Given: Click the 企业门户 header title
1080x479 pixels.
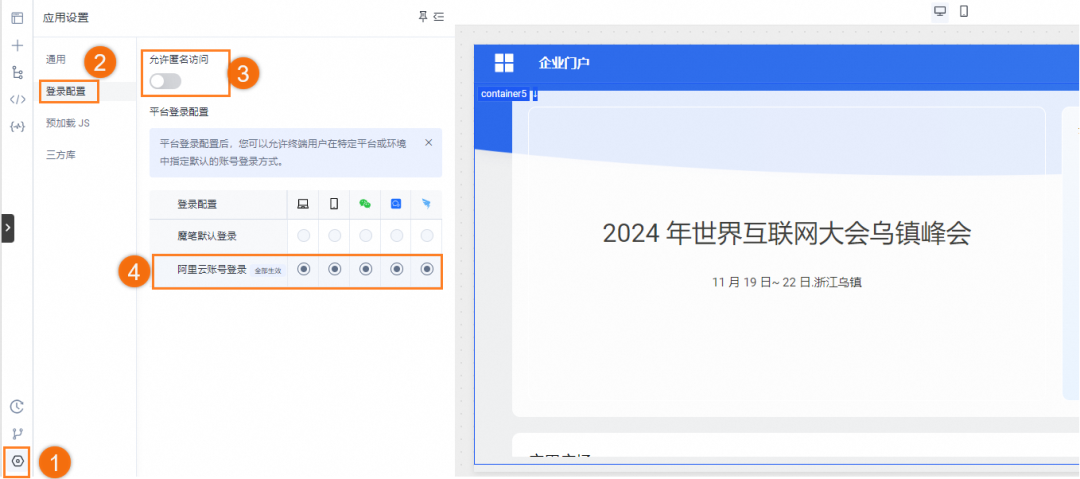Looking at the screenshot, I should (564, 63).
